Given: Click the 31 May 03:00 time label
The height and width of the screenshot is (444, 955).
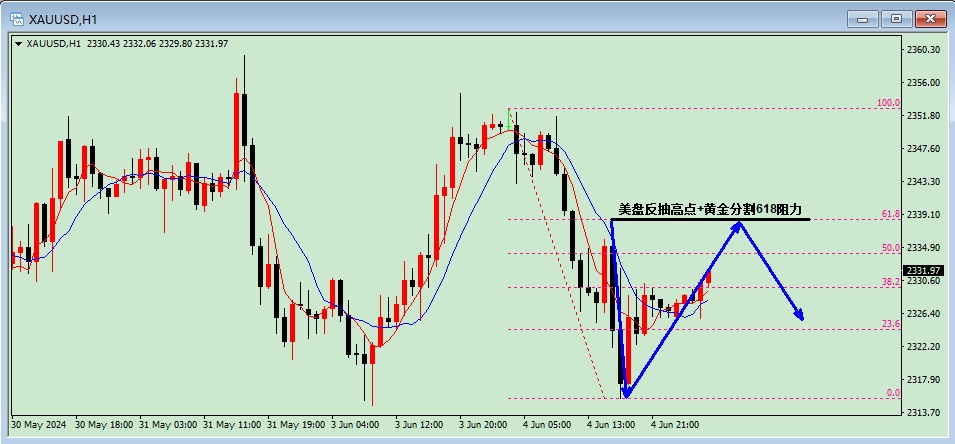Looking at the screenshot, I should 168,424.
